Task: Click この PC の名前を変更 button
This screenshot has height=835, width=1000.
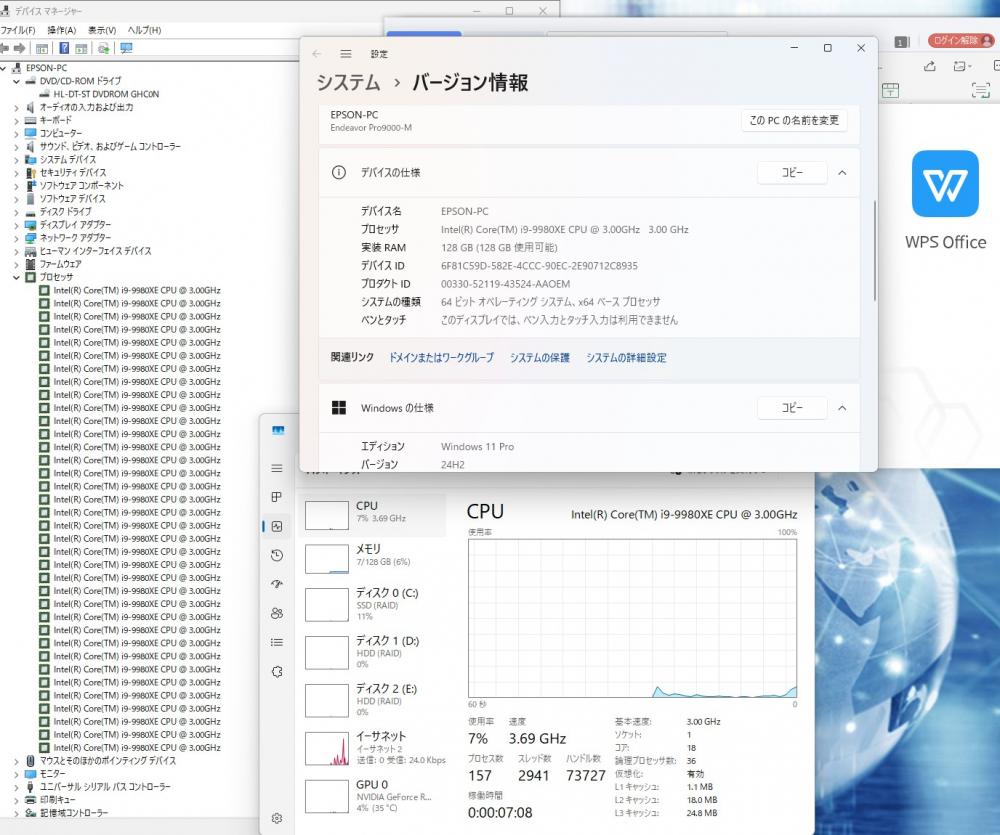Action: click(x=794, y=121)
